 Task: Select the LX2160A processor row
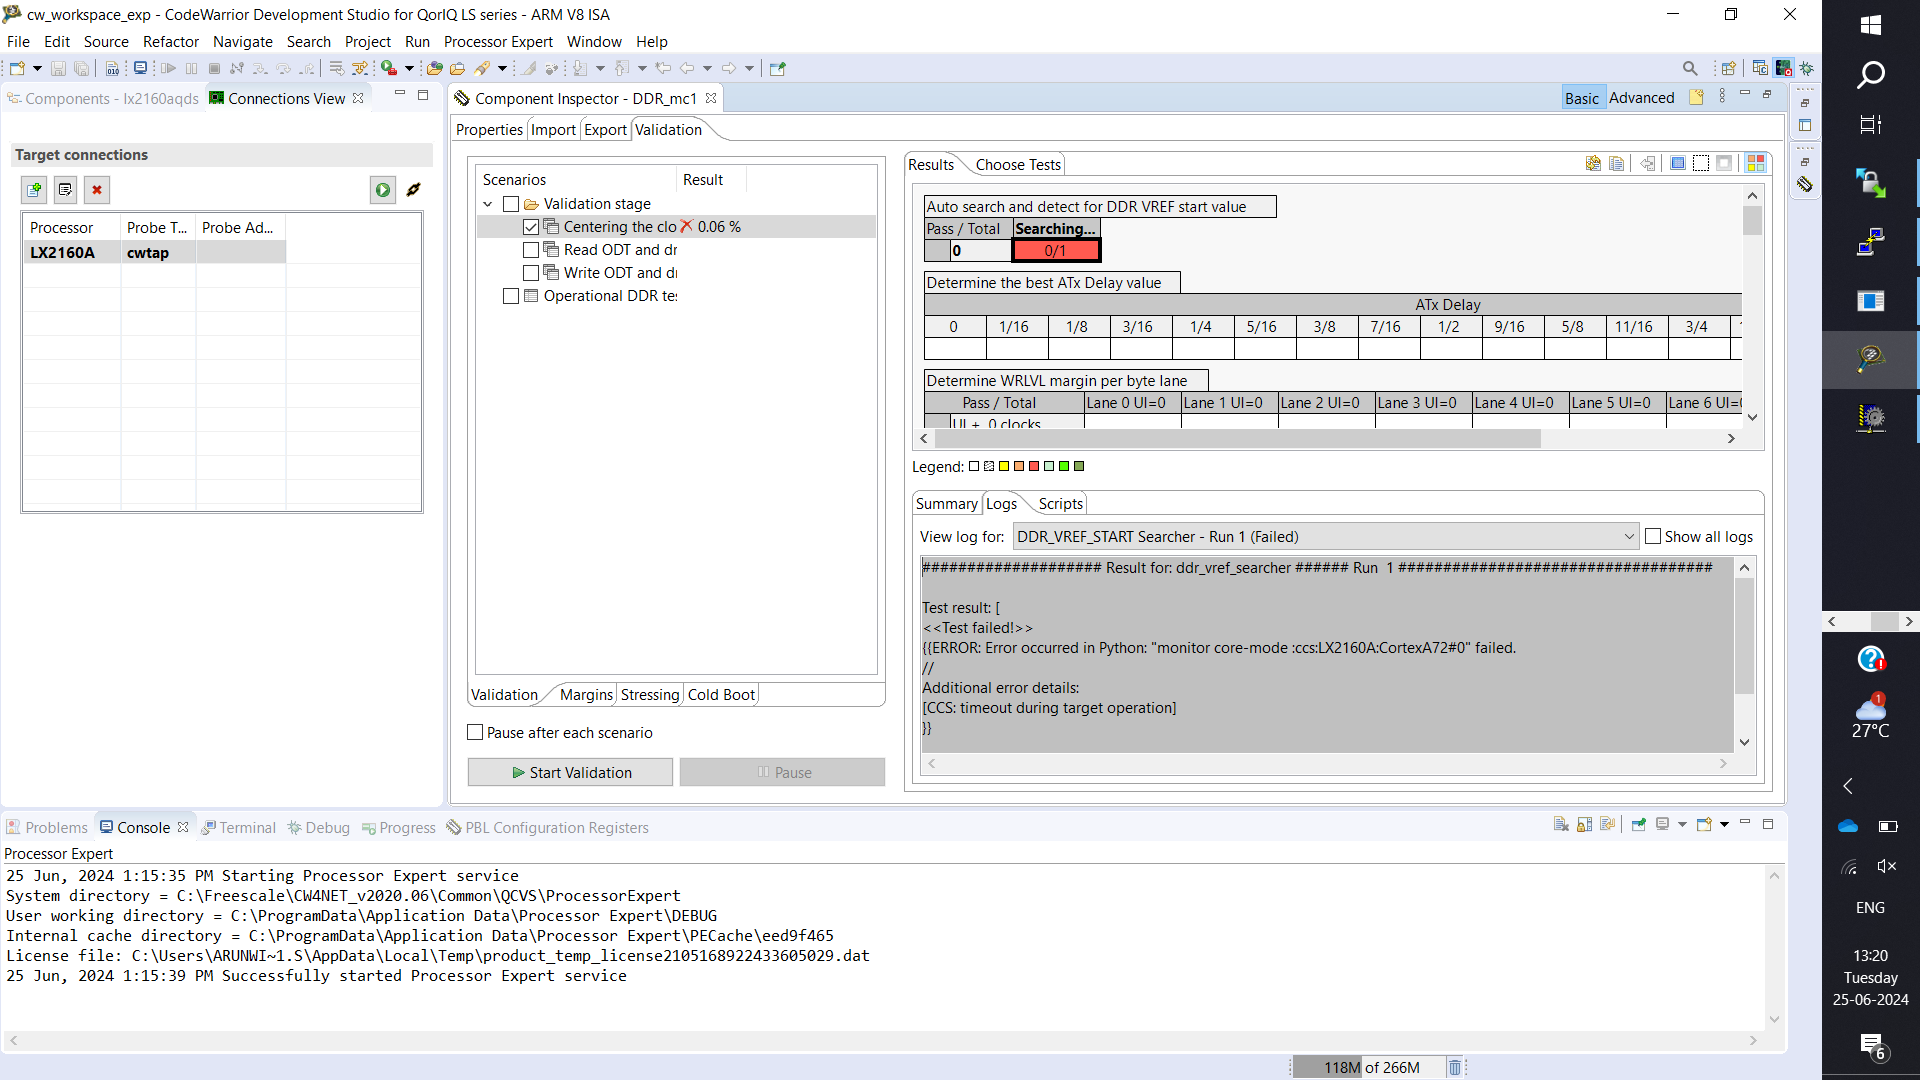62,253
